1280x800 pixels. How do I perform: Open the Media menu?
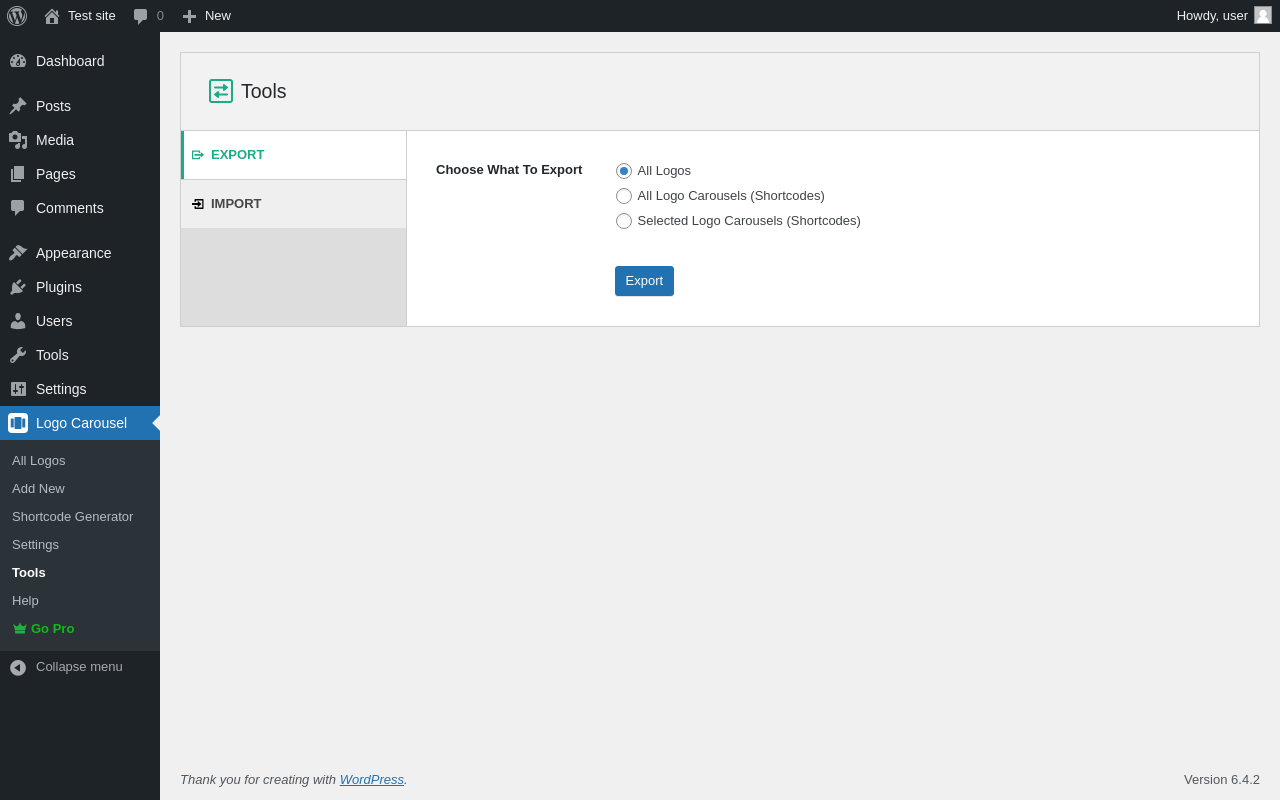tap(80, 140)
